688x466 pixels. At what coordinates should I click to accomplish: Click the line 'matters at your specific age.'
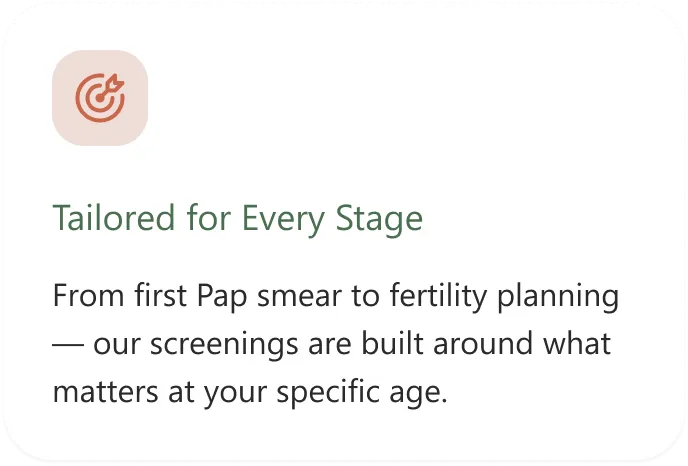click(x=250, y=392)
